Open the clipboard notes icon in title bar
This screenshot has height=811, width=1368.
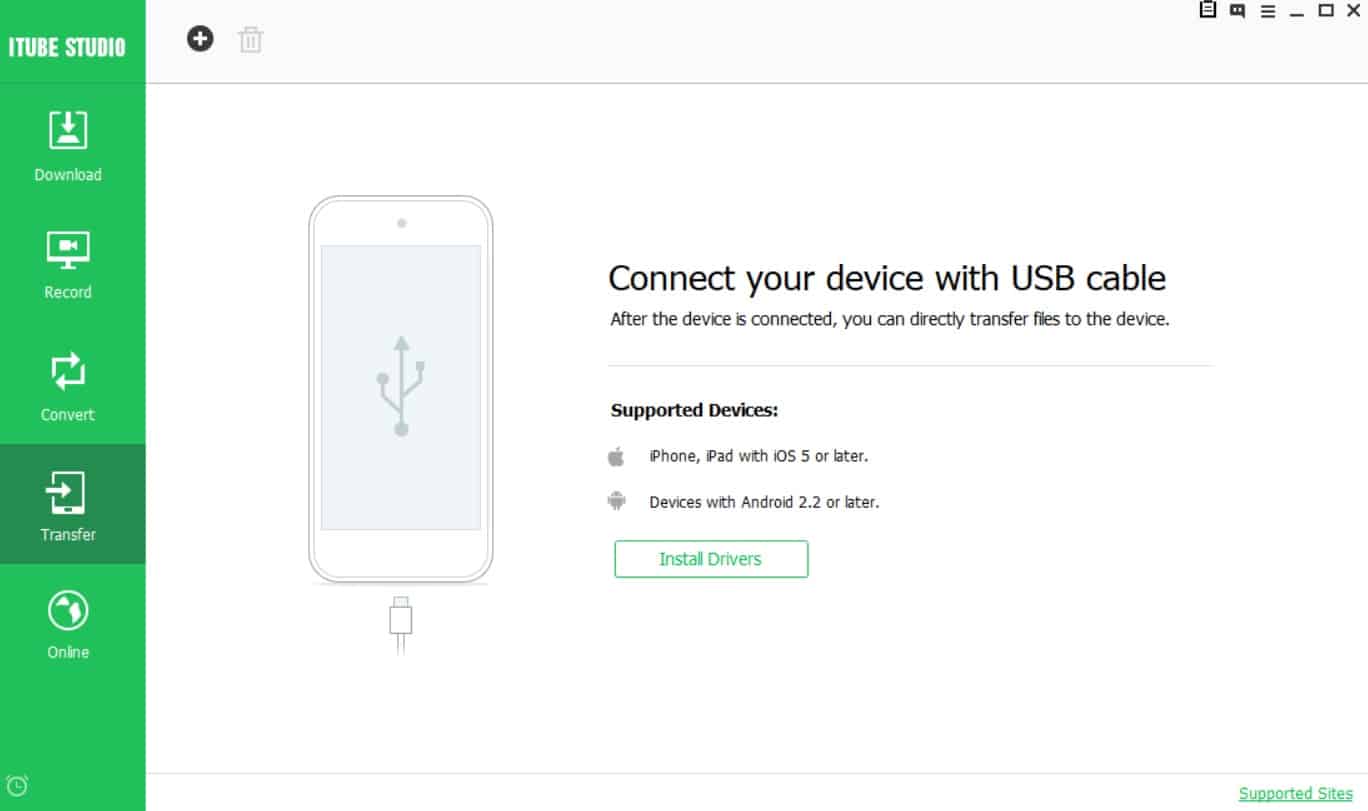coord(1208,10)
